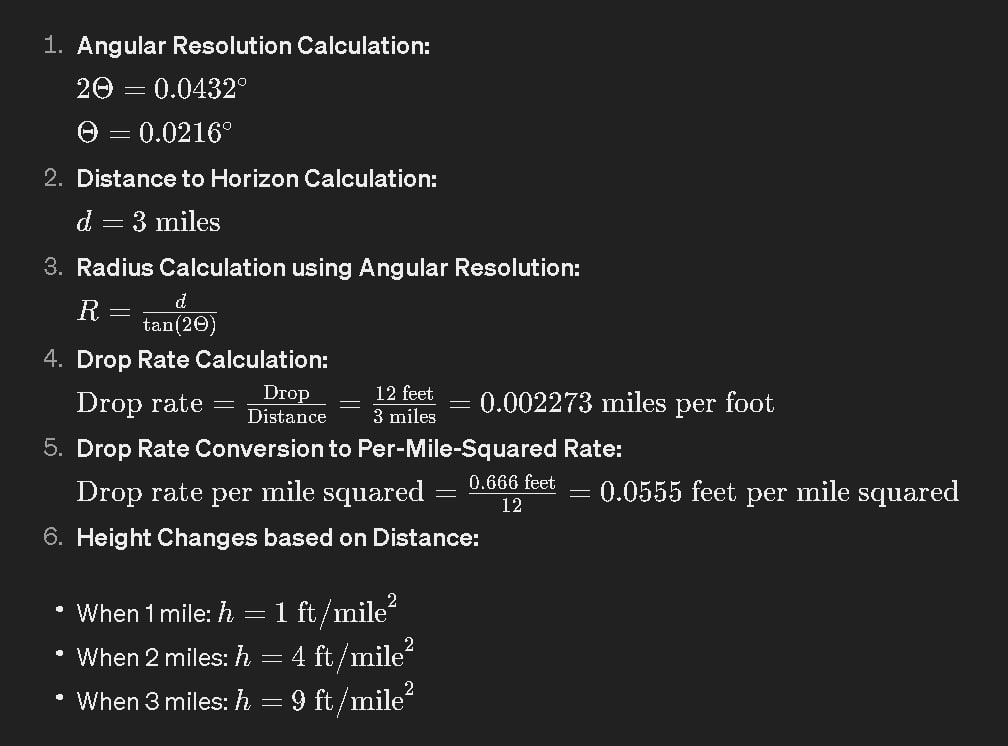Select Drop Rate Conversion to Per-Mile-Squared heading
The width and height of the screenshot is (1008, 746).
pos(349,448)
